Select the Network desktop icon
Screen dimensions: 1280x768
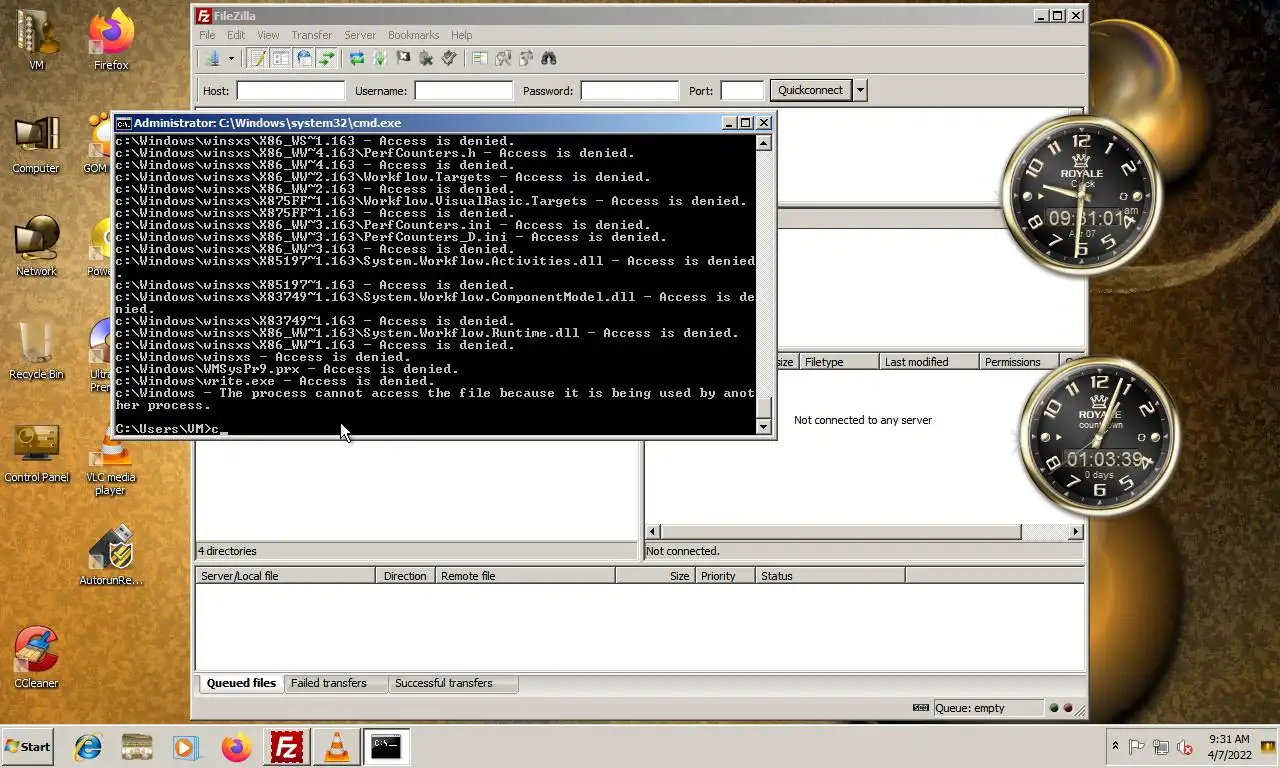[x=36, y=246]
